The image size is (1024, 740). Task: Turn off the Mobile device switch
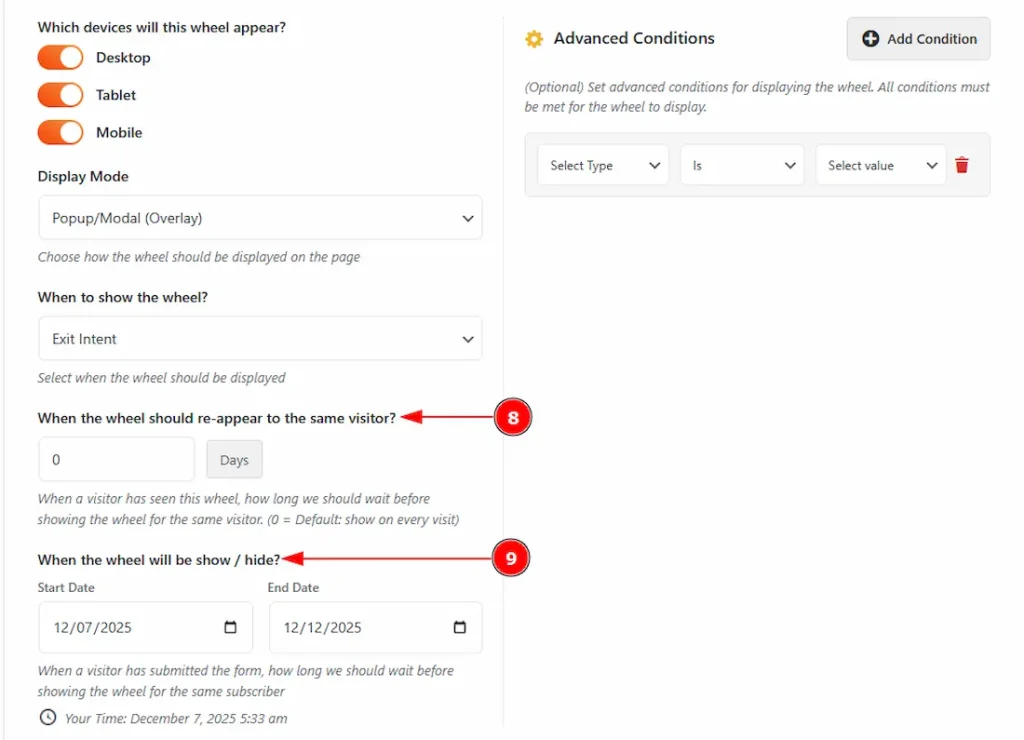(x=60, y=132)
